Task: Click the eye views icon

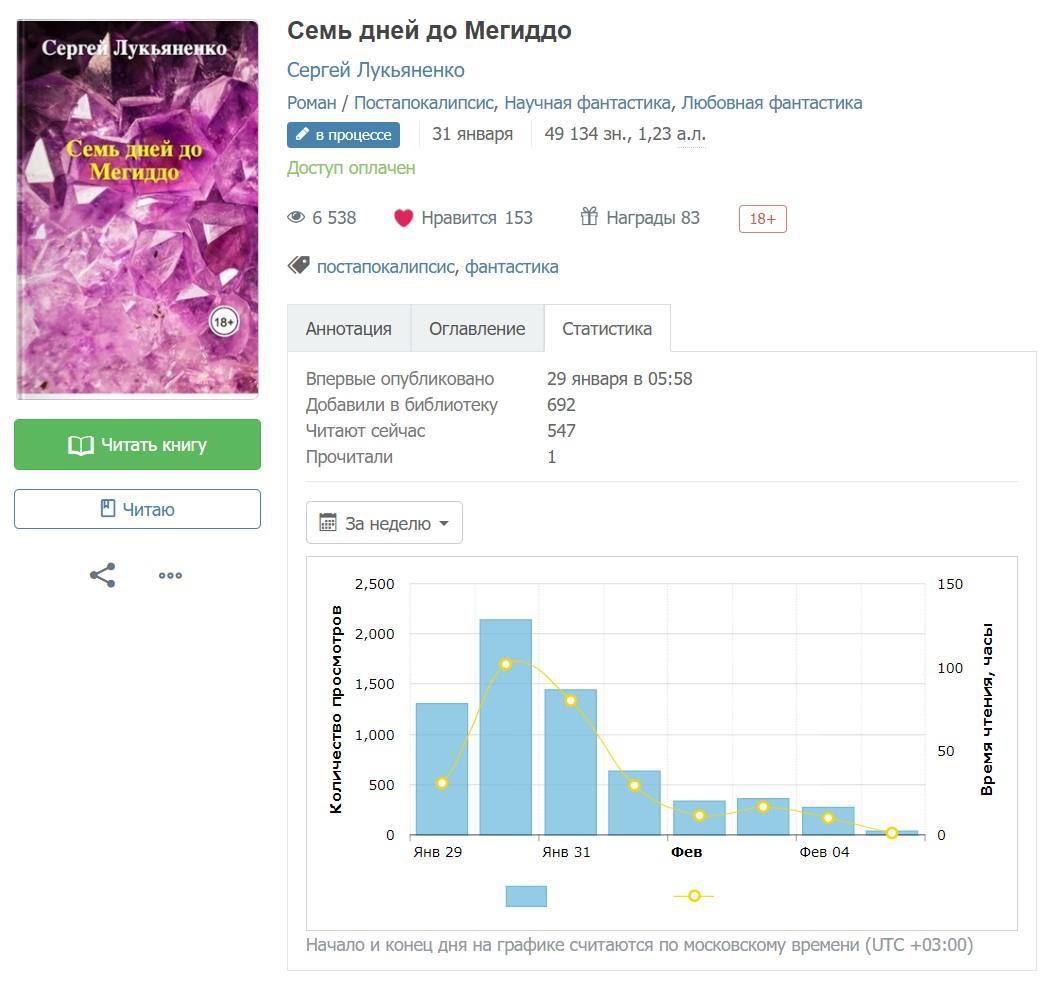Action: 296,218
